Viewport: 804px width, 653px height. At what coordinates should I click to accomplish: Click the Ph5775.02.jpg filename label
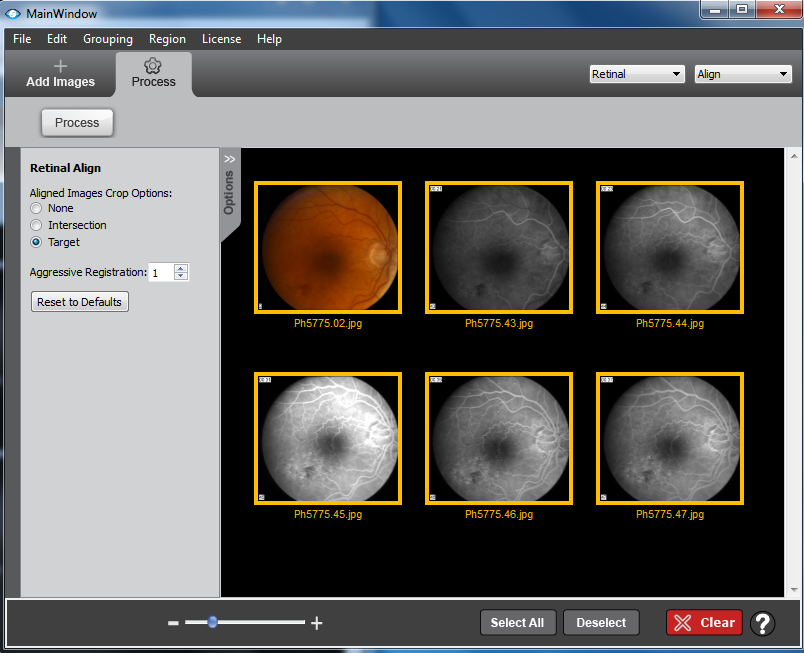(x=328, y=323)
